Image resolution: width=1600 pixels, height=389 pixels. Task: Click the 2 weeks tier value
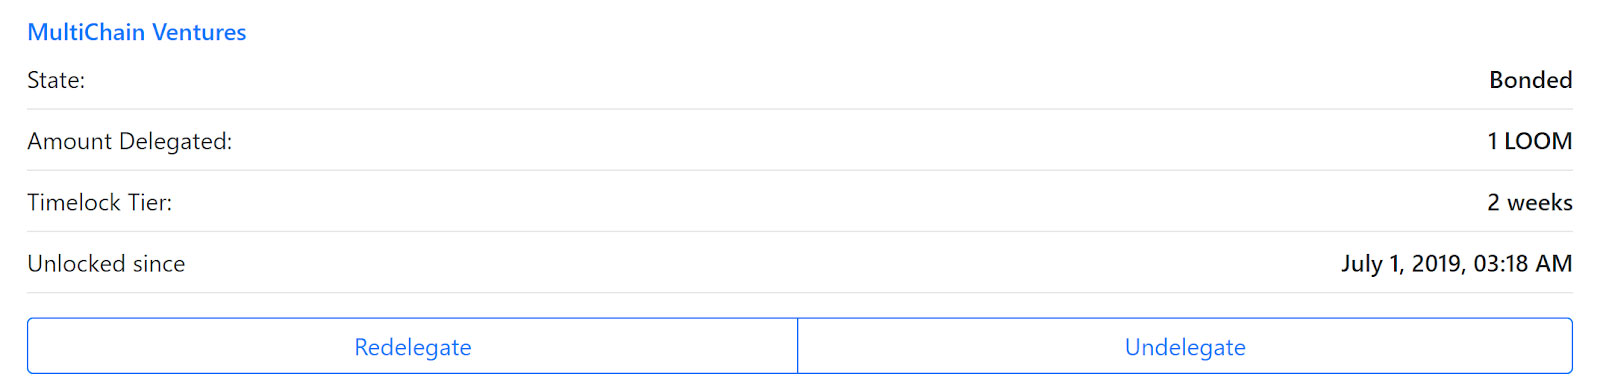1529,202
